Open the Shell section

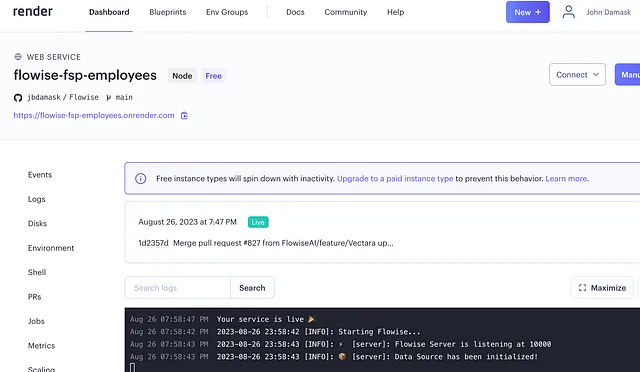[x=37, y=272]
